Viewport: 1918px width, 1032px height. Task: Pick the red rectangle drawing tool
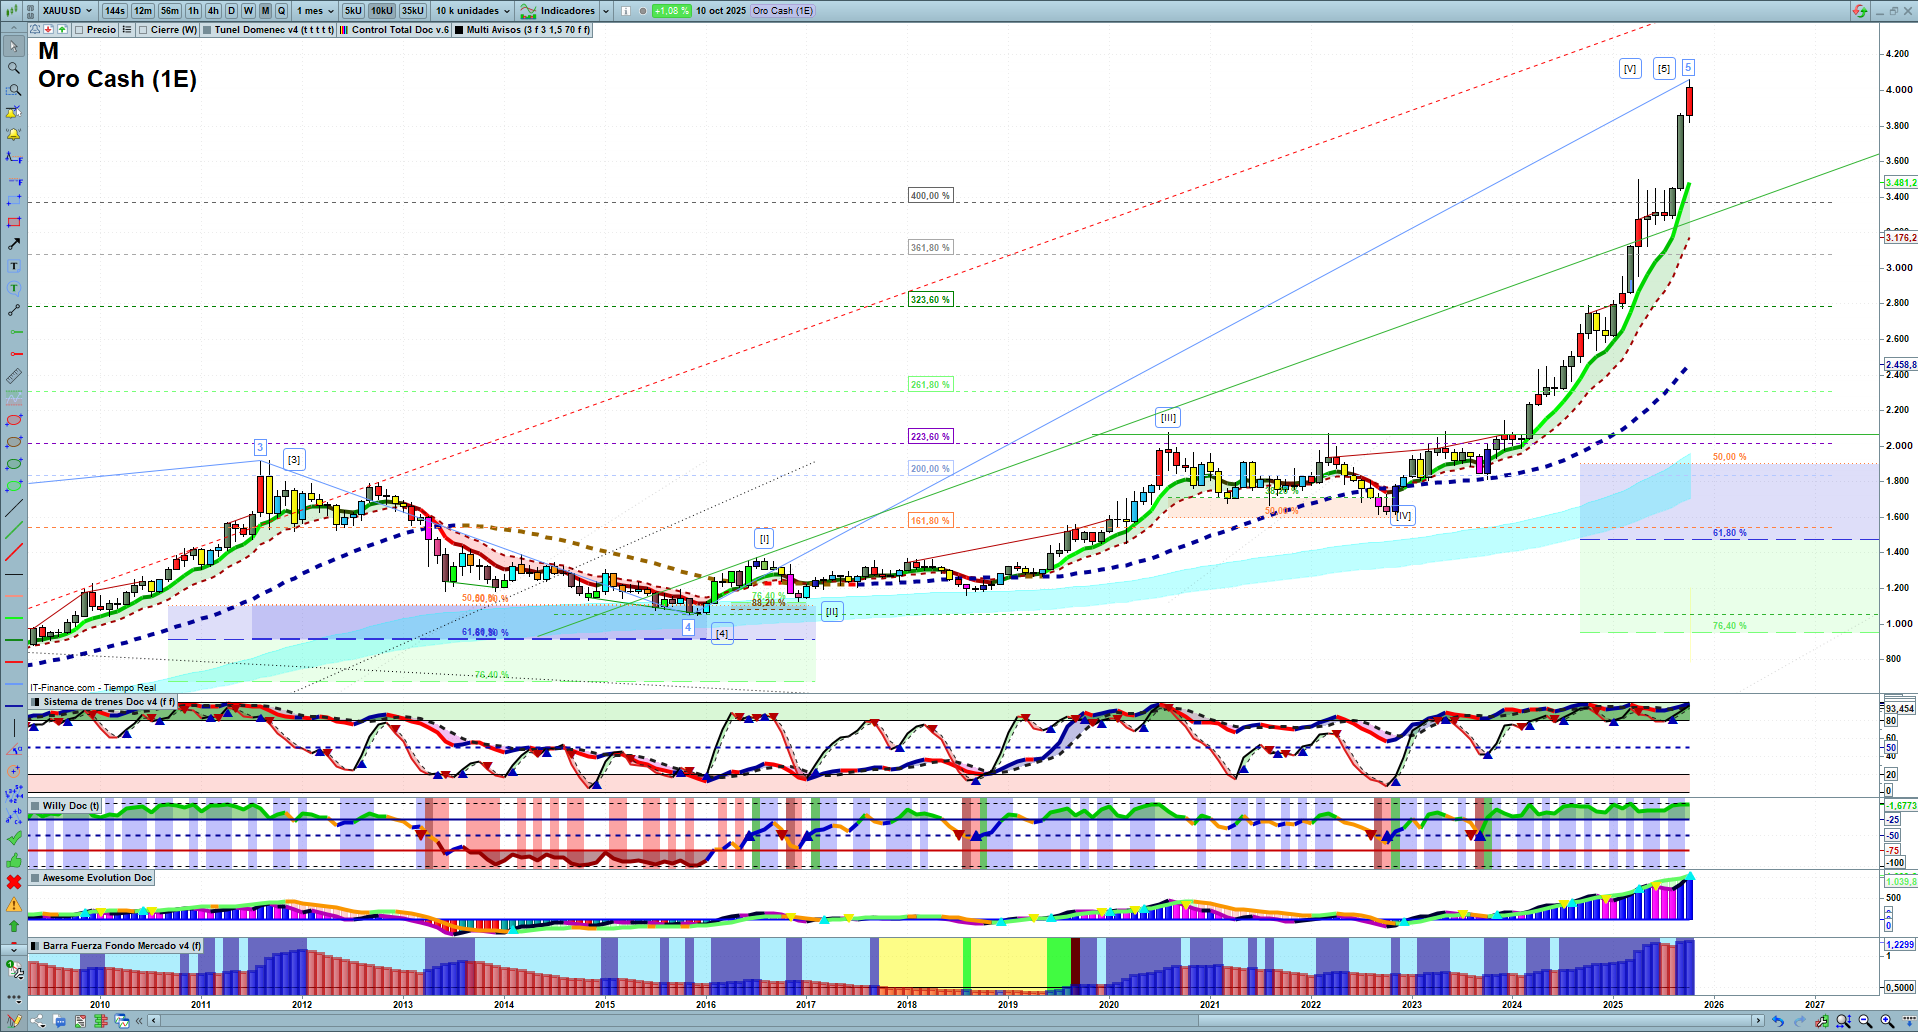pyautogui.click(x=14, y=222)
